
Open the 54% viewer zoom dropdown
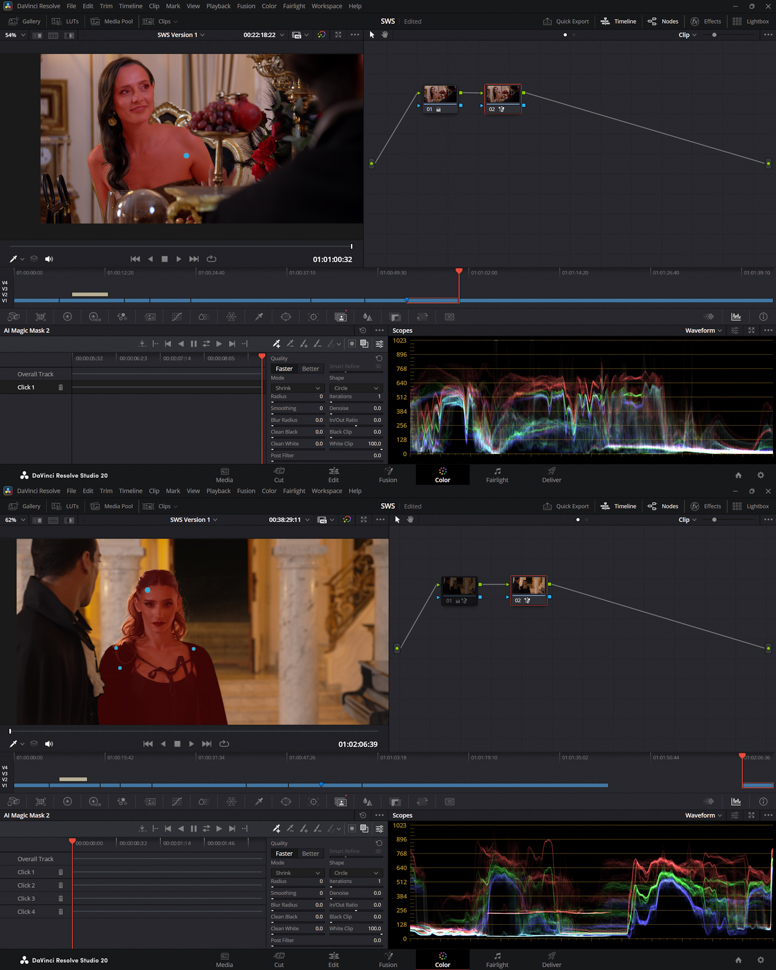click(15, 35)
